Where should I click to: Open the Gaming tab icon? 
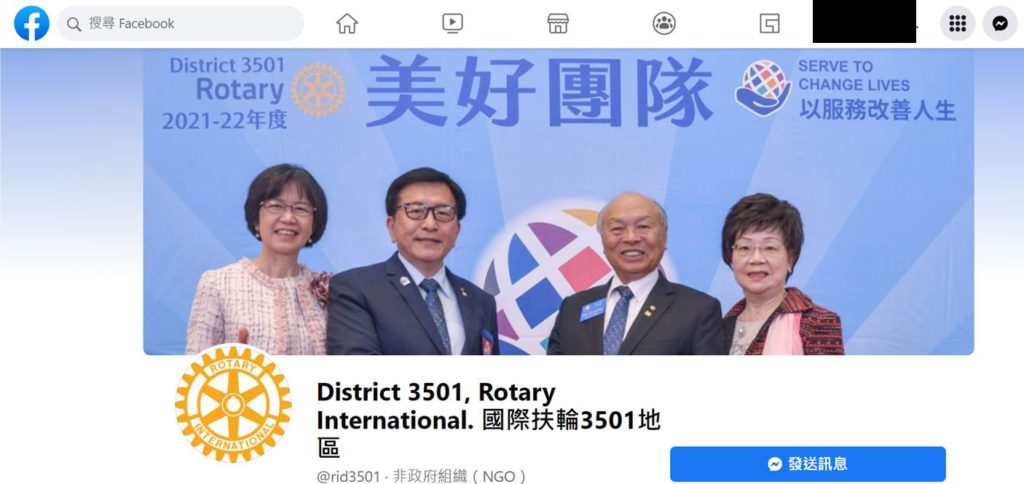769,24
